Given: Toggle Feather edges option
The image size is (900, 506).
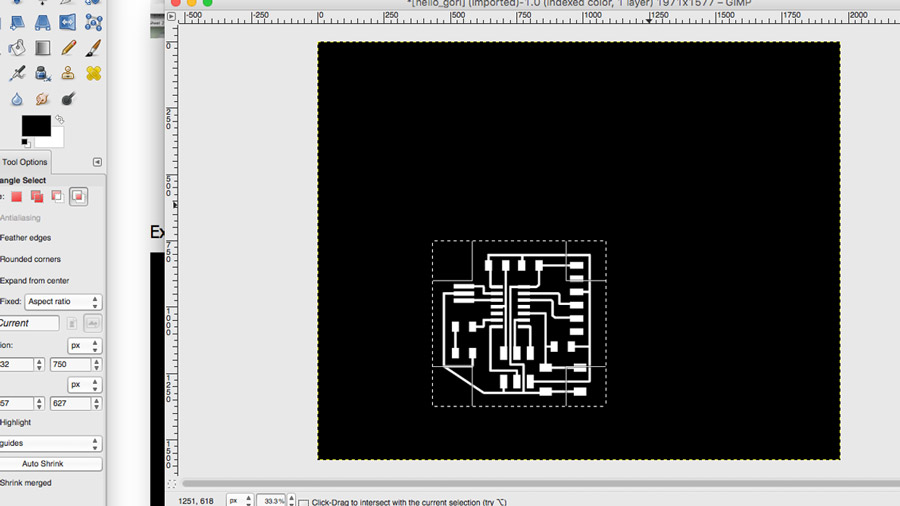Looking at the screenshot, I should [25, 238].
